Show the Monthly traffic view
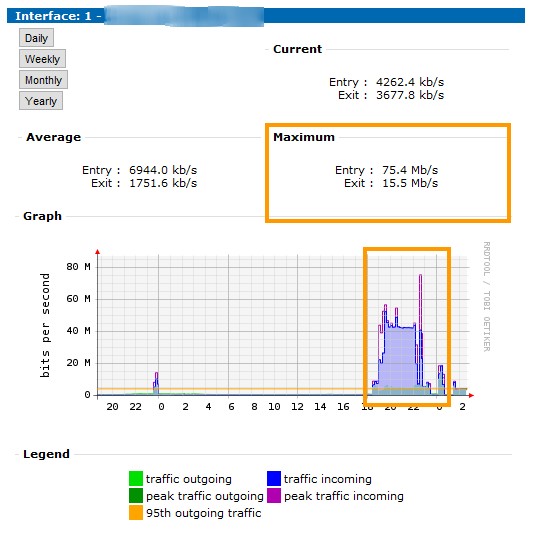Screen dimensions: 557x537 click(43, 80)
